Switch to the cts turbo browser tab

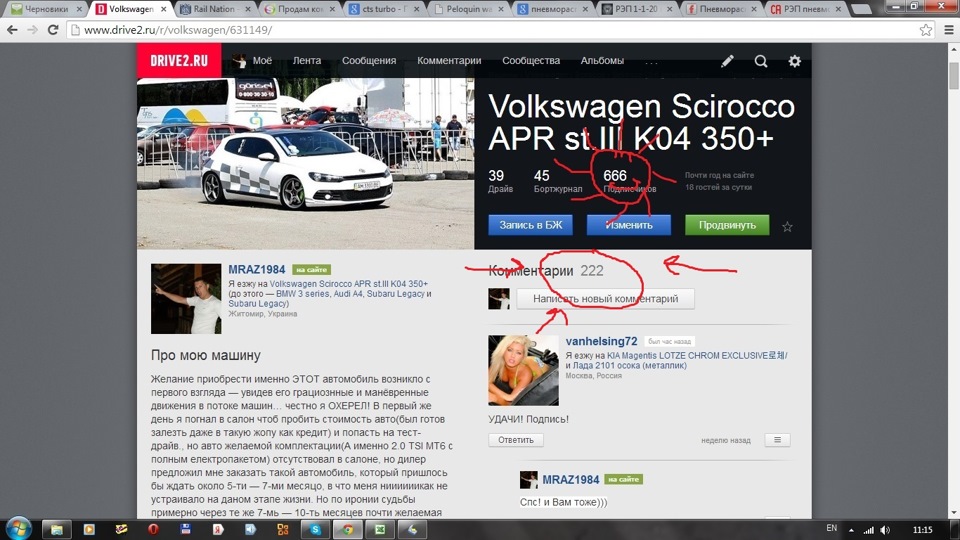point(383,9)
